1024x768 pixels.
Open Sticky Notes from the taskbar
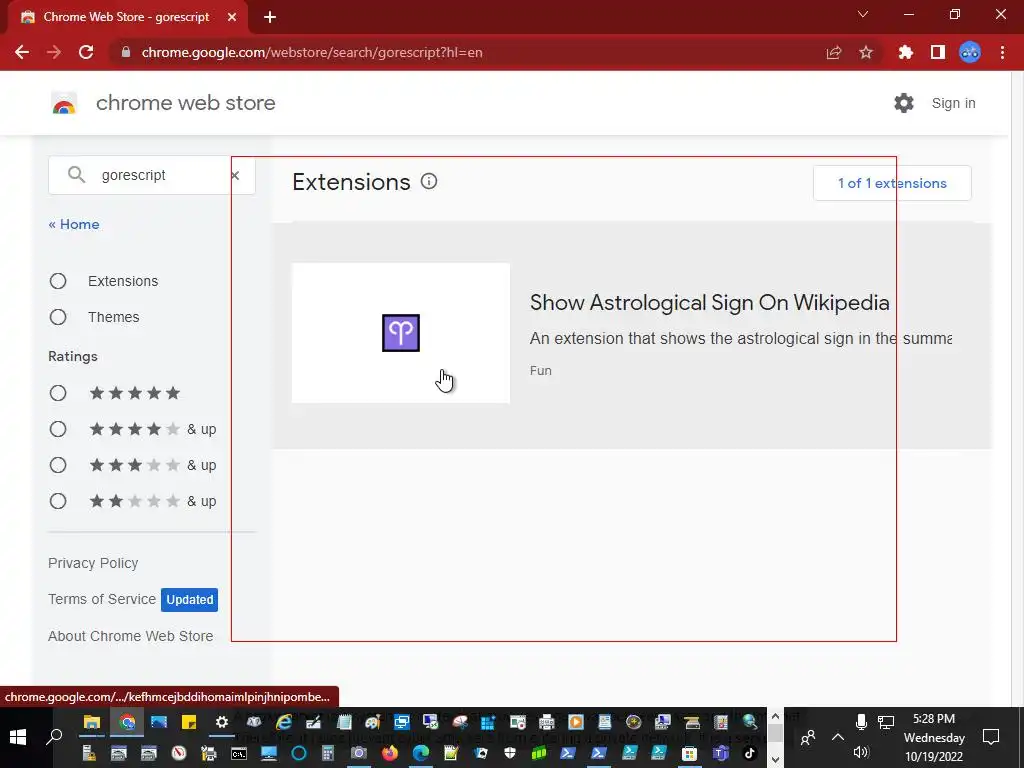point(189,722)
